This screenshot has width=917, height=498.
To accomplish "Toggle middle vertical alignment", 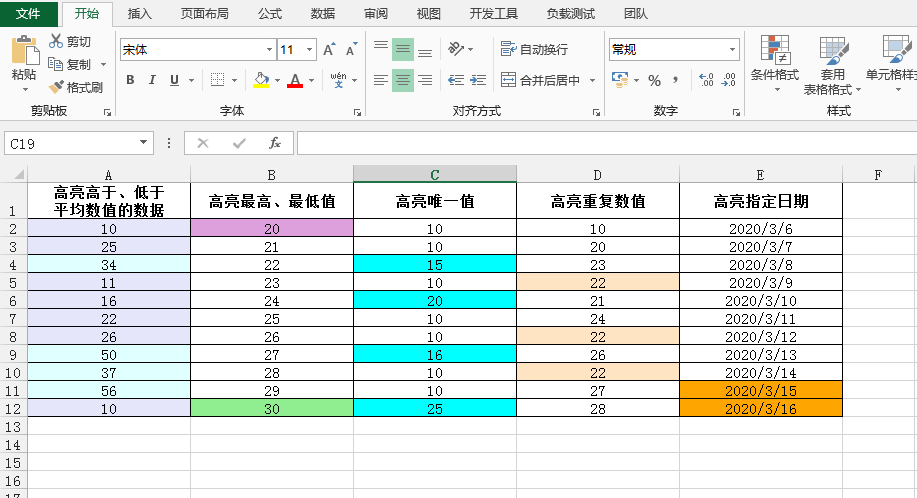I will pos(403,50).
